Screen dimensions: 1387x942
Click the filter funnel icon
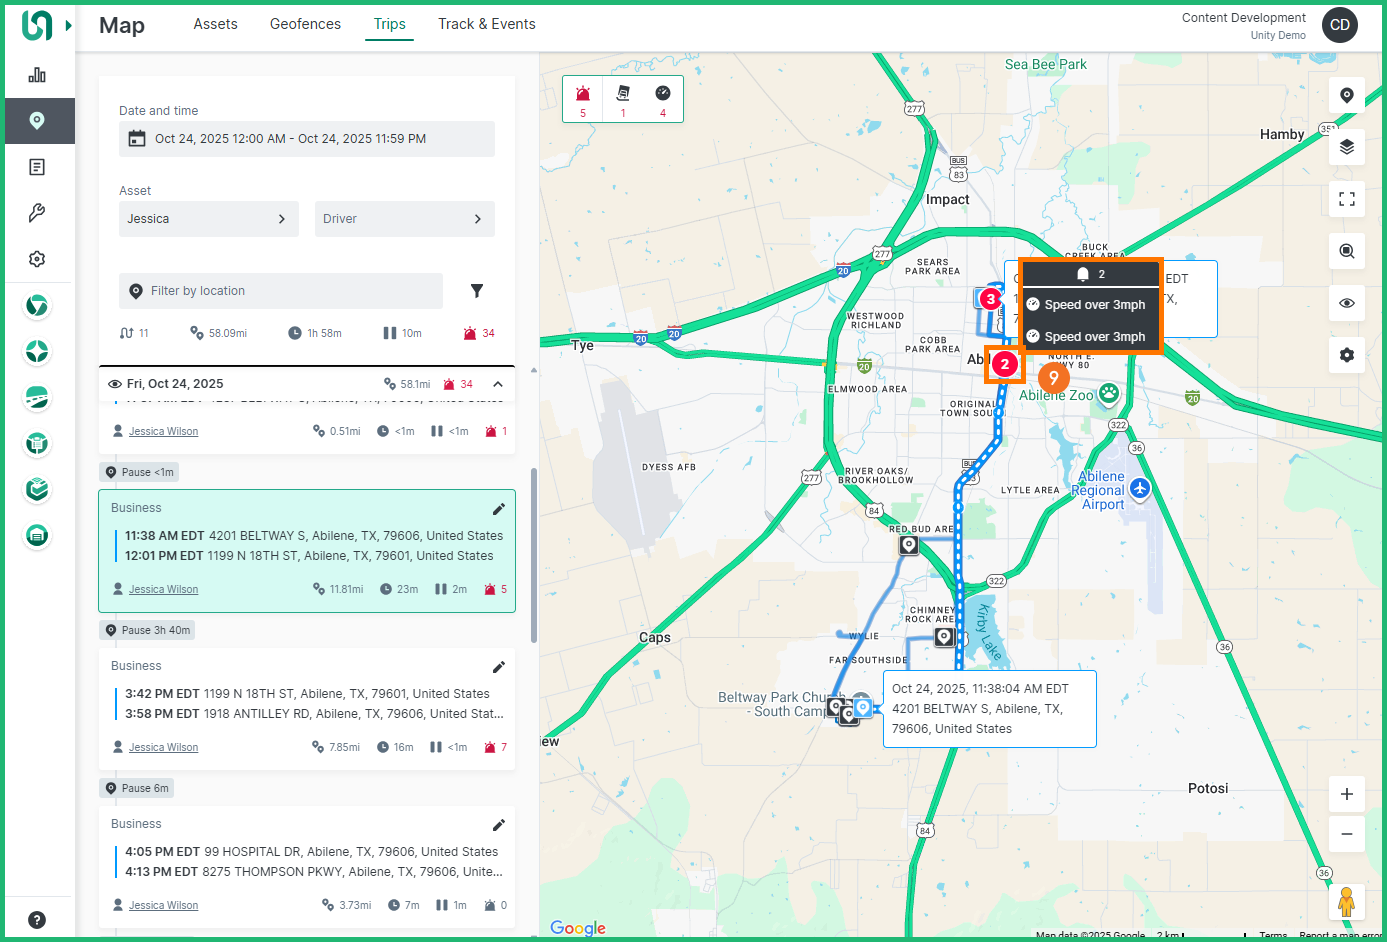477,291
